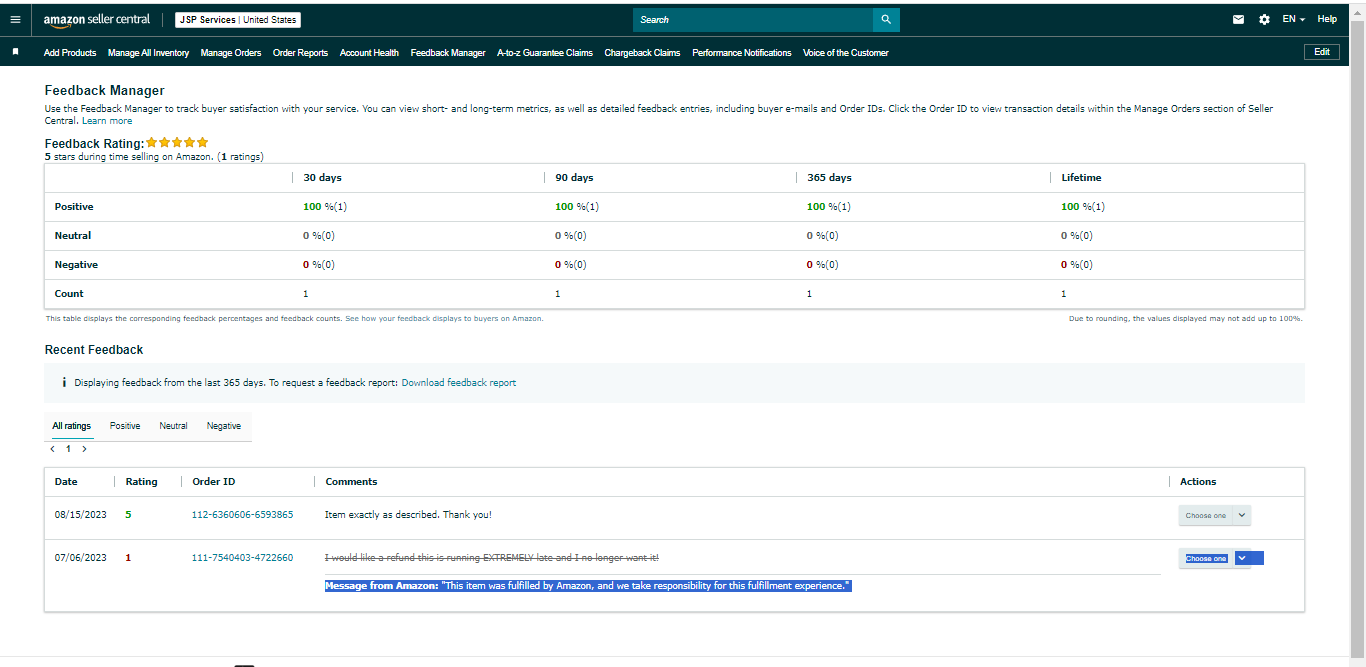Click the 90 days column header
This screenshot has height=667, width=1366.
click(574, 178)
